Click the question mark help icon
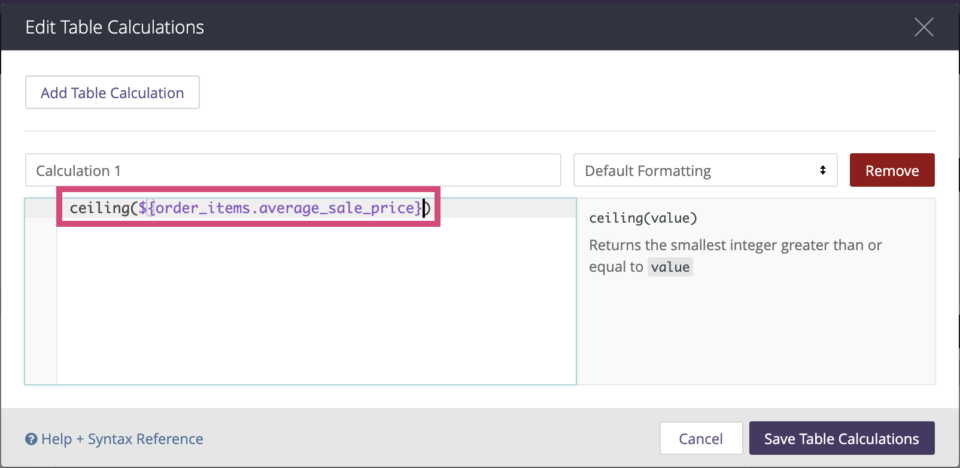The width and height of the screenshot is (960, 468). (x=31, y=439)
